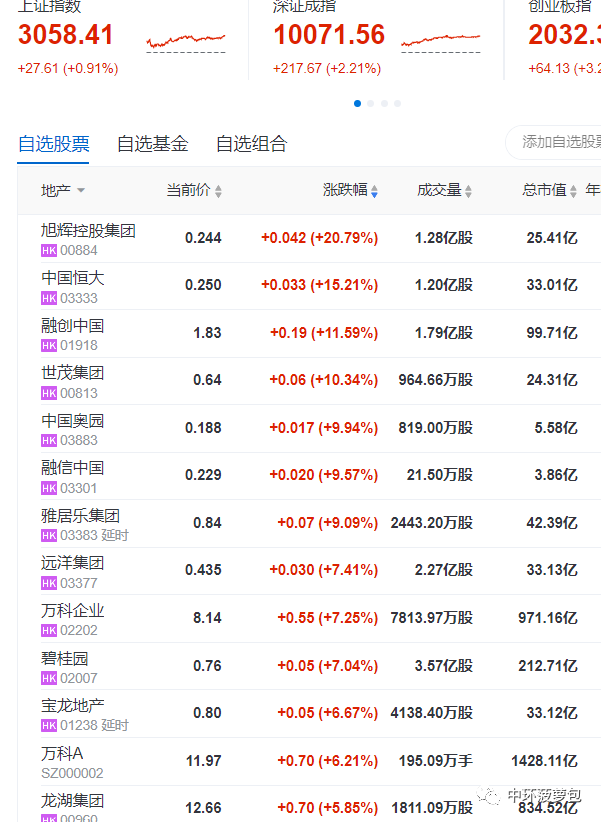Click HK badge beside code 03883
The height and width of the screenshot is (822, 601).
point(49,440)
